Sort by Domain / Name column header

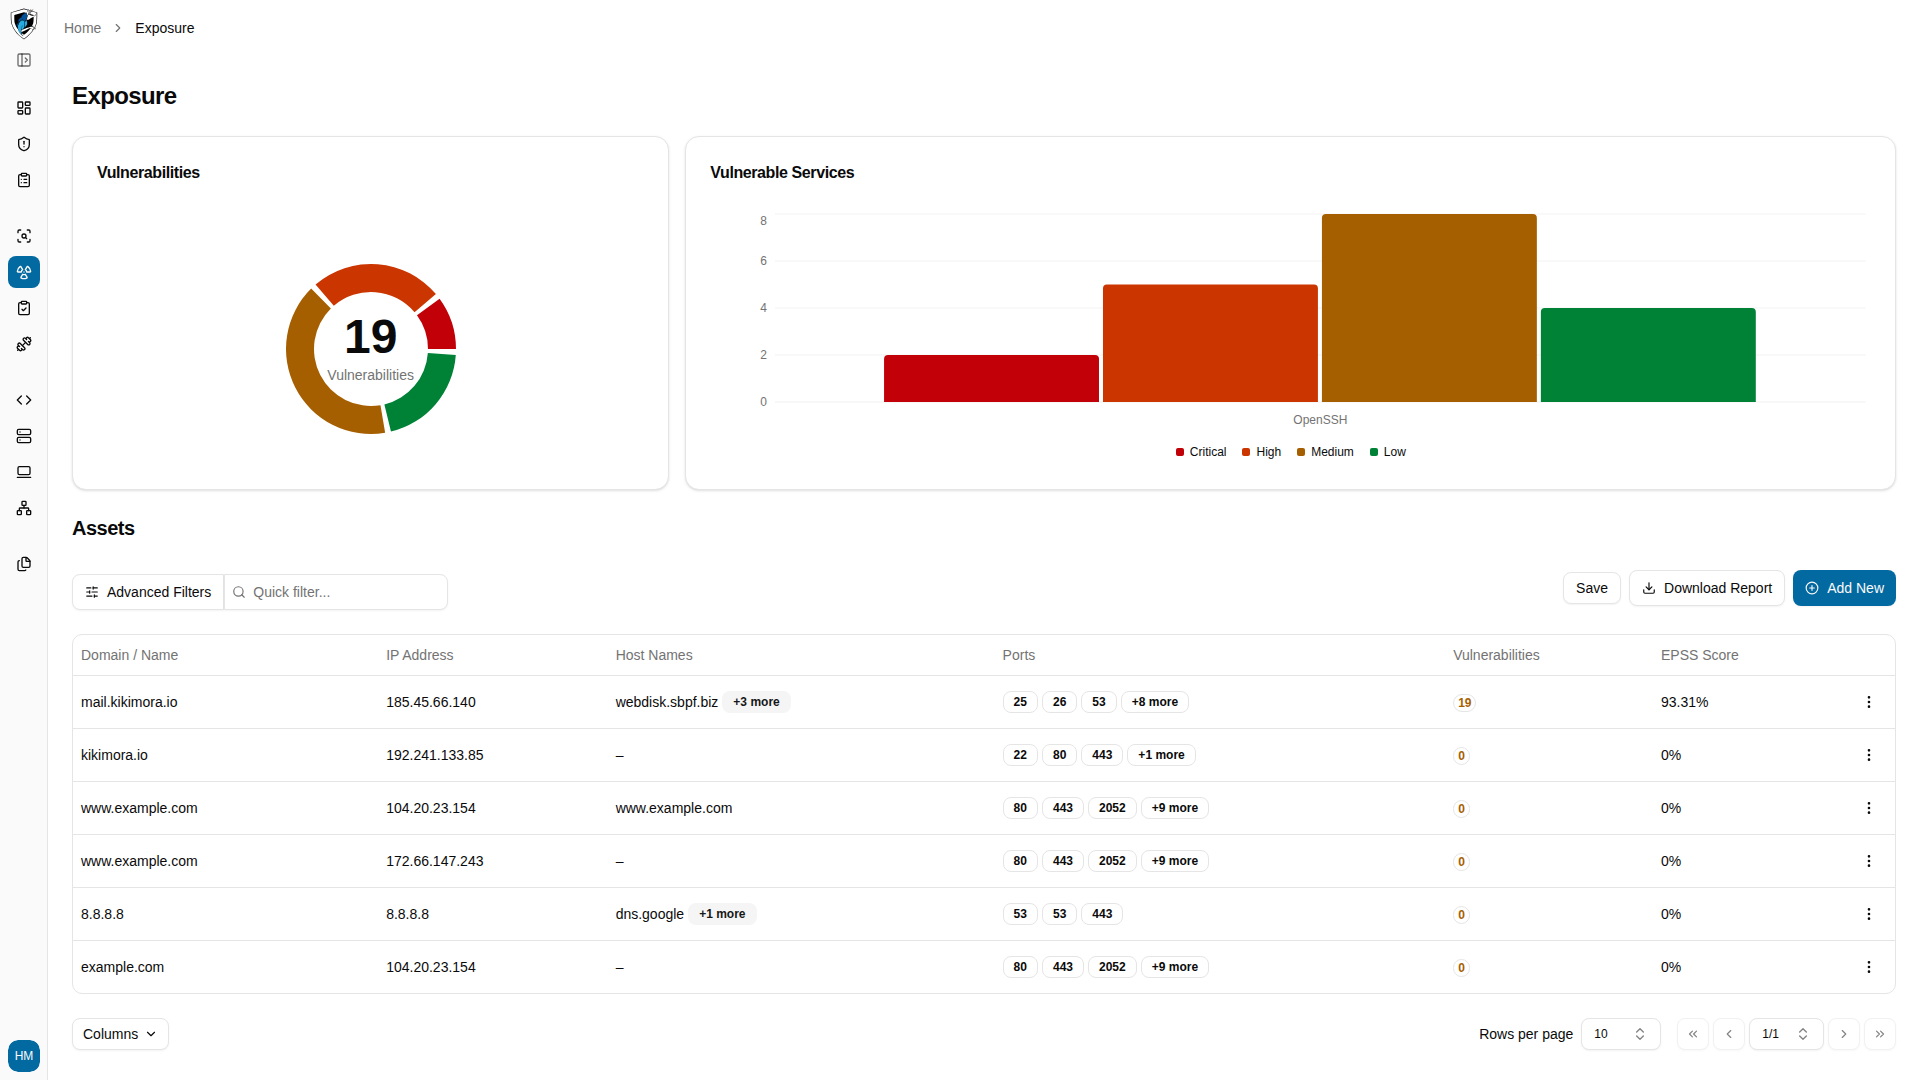[129, 655]
